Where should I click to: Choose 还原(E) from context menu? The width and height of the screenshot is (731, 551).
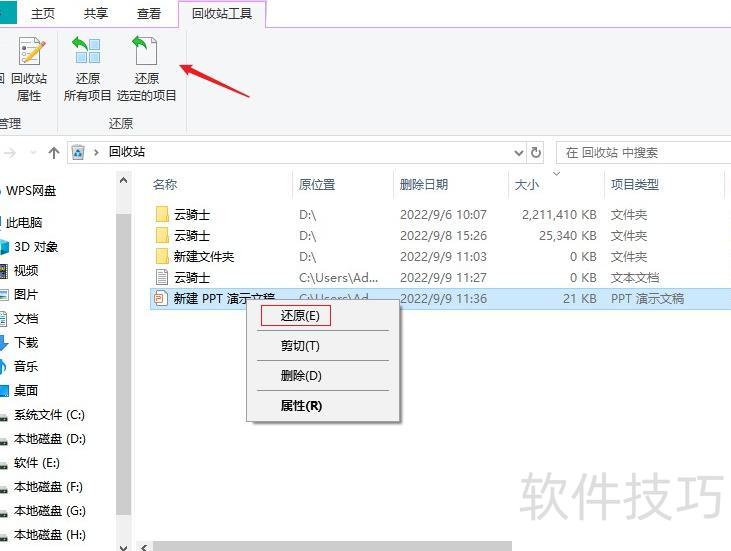tap(300, 316)
